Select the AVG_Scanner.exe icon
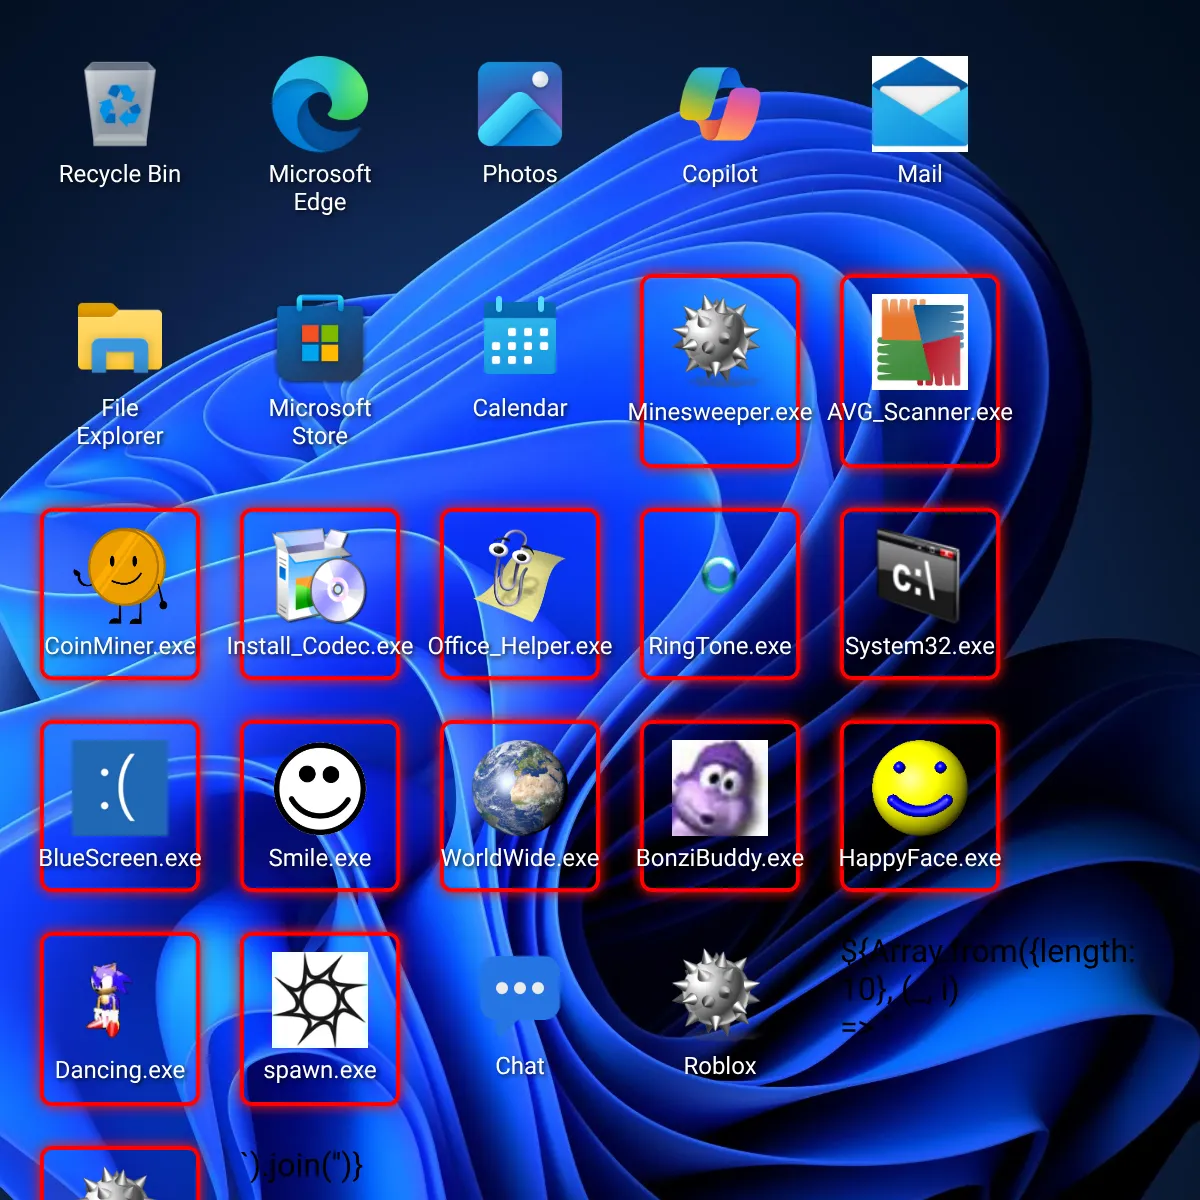 coord(920,342)
